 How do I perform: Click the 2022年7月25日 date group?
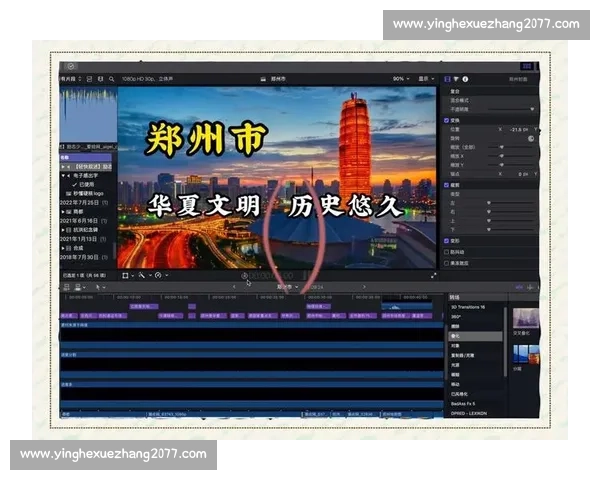pyautogui.click(x=84, y=202)
